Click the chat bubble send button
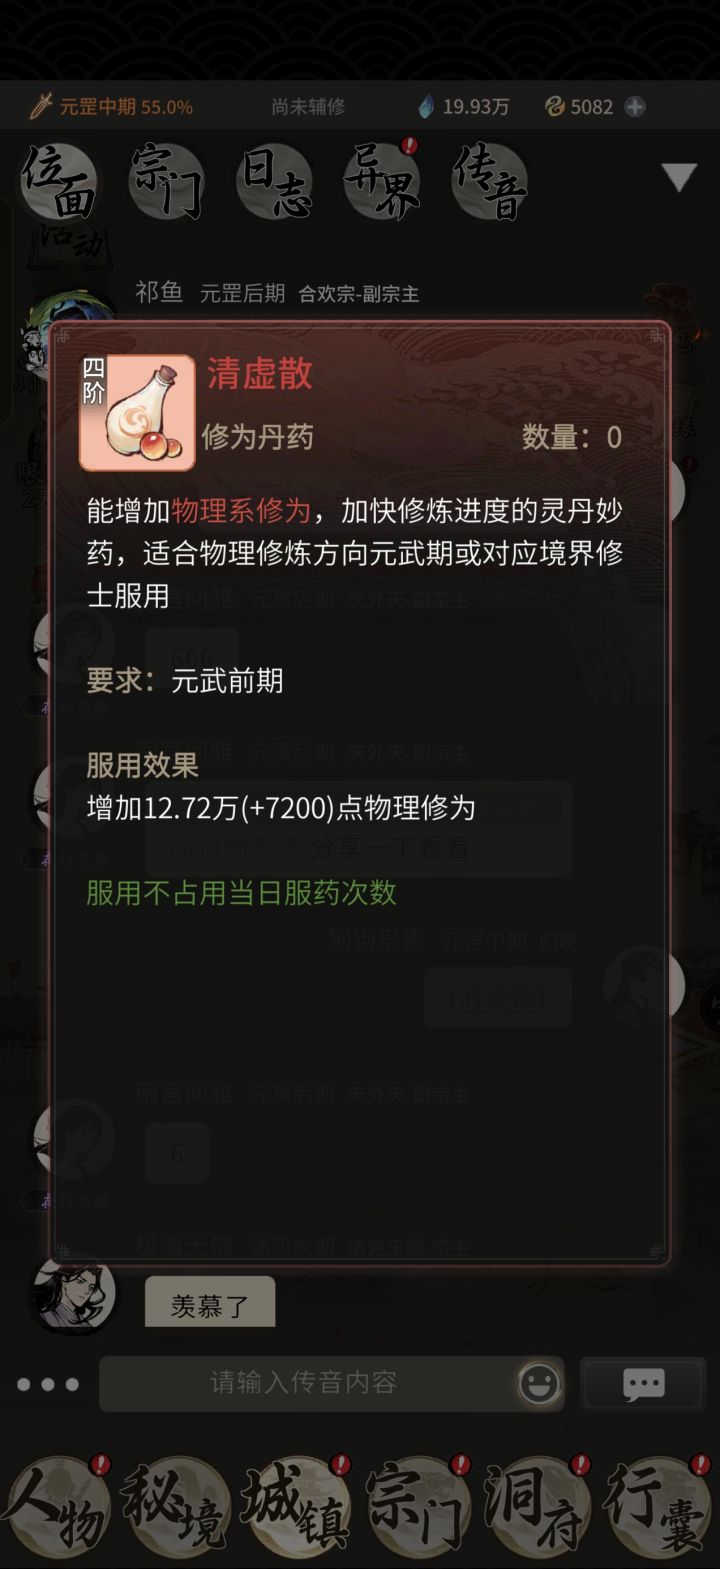The image size is (720, 1569). tap(643, 1384)
